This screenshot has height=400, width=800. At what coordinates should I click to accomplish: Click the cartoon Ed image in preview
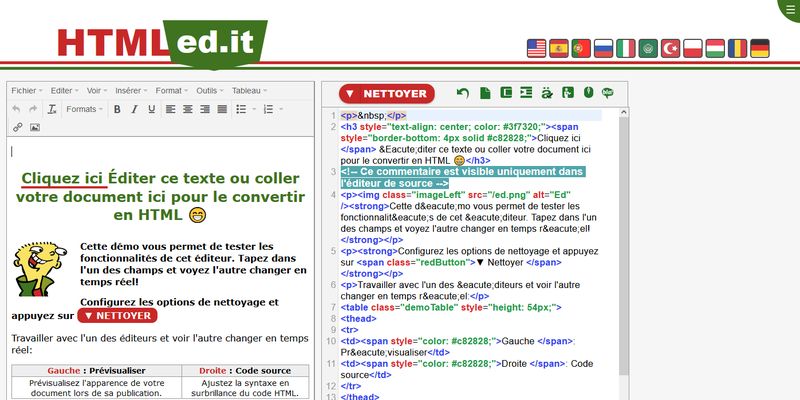[x=41, y=269]
